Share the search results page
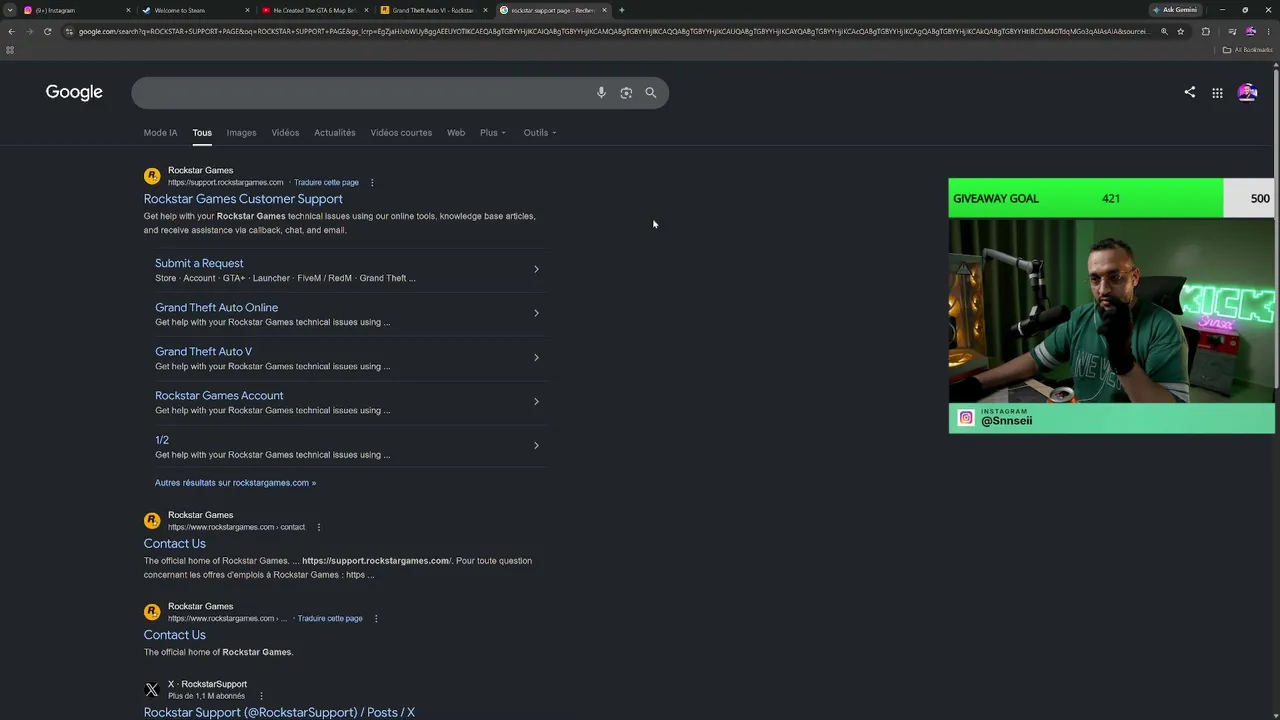 point(1190,92)
